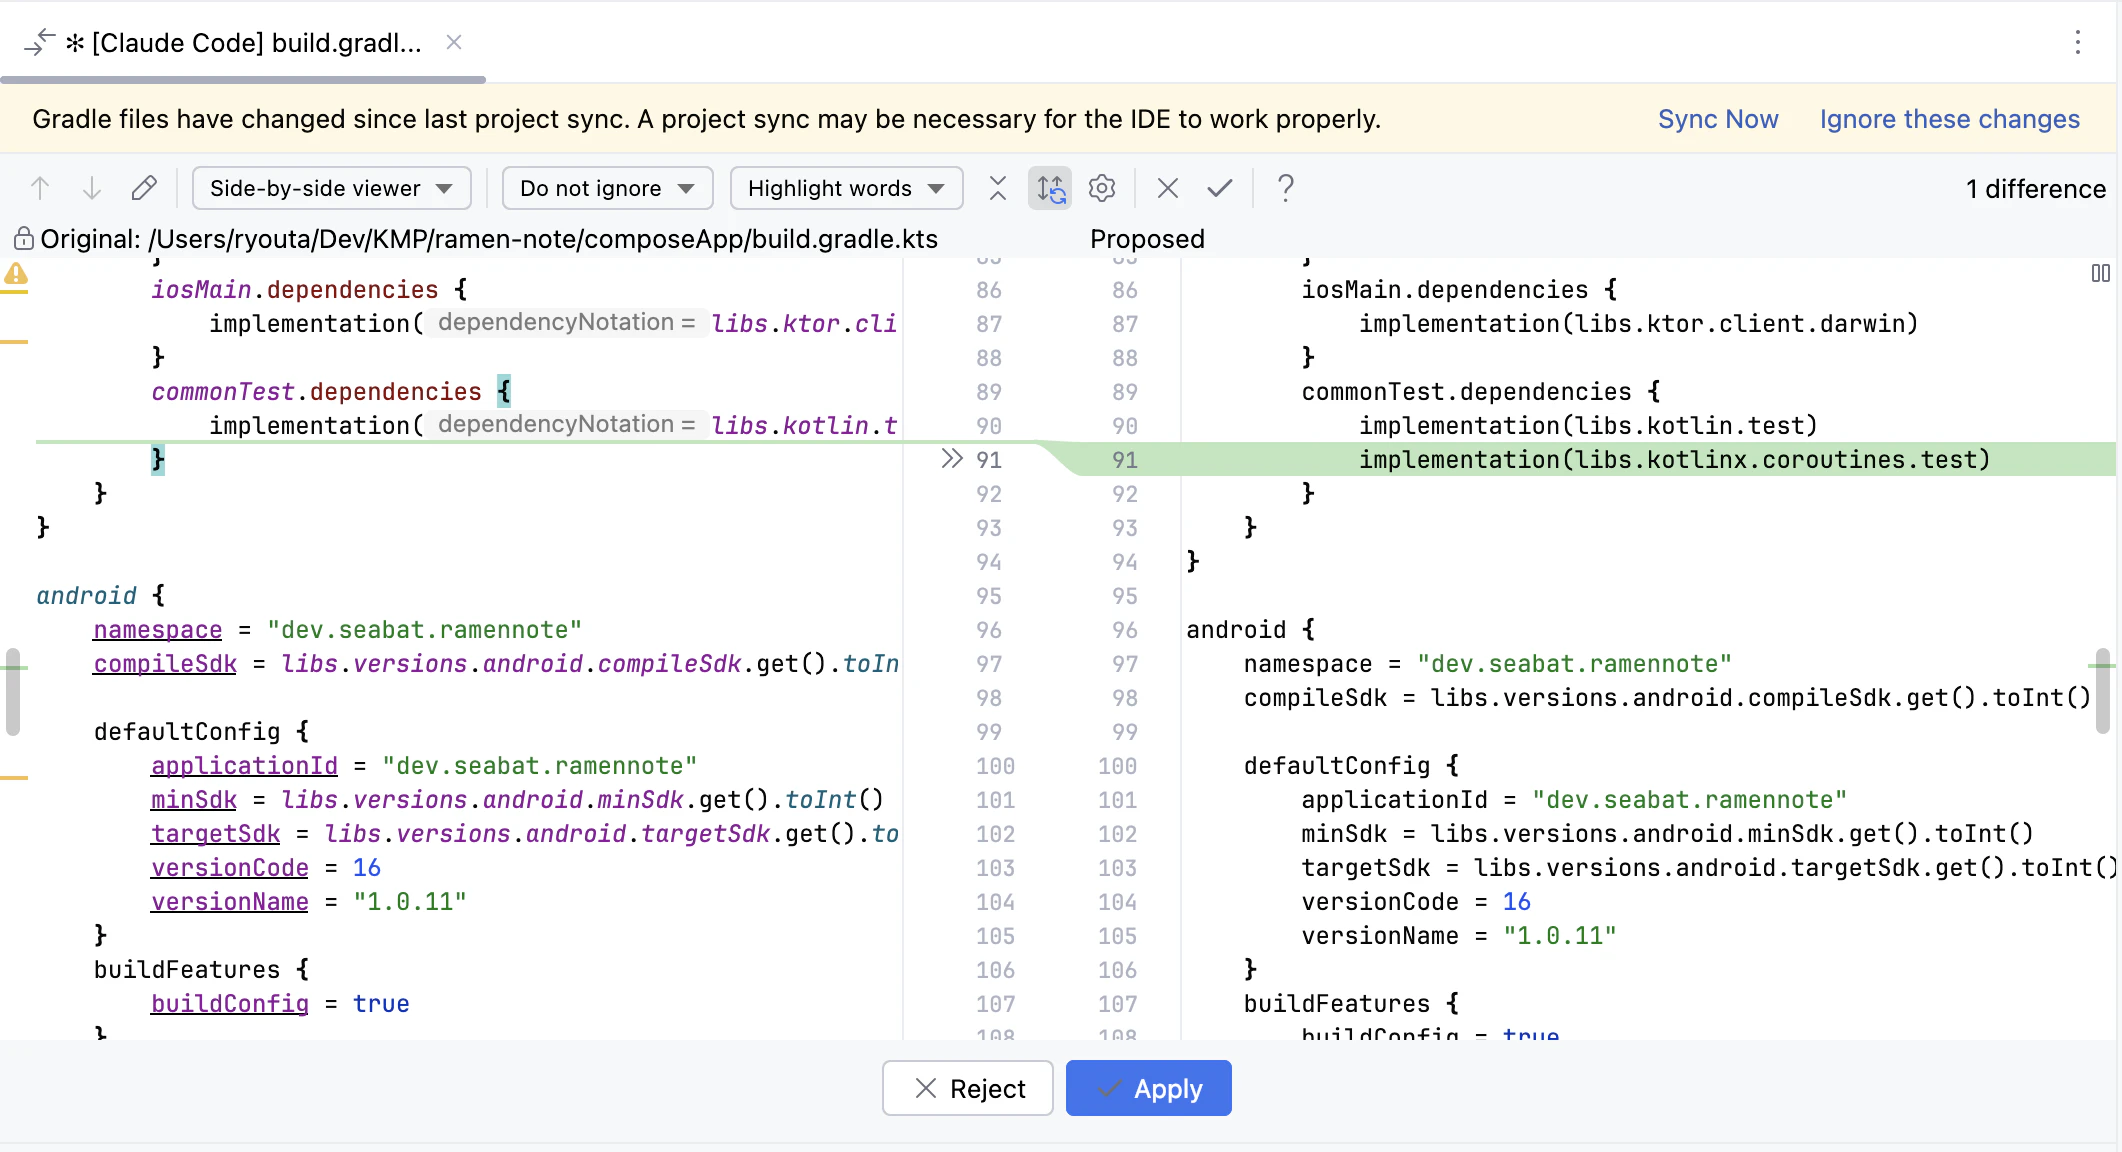Click buildConfig property in original pane

point(230,1004)
